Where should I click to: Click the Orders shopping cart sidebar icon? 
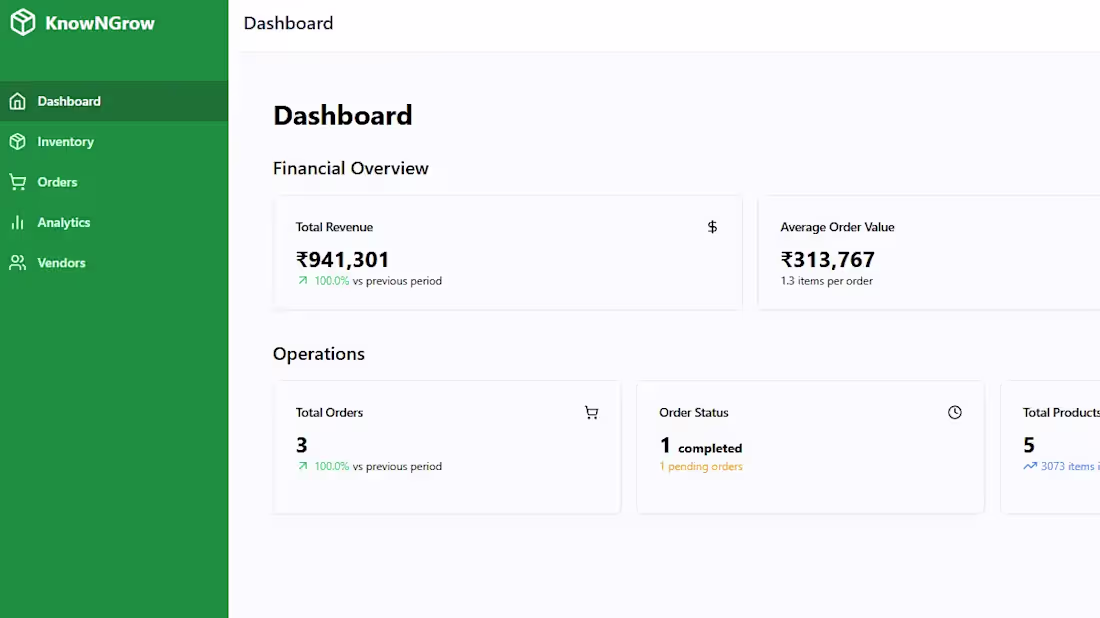click(17, 182)
